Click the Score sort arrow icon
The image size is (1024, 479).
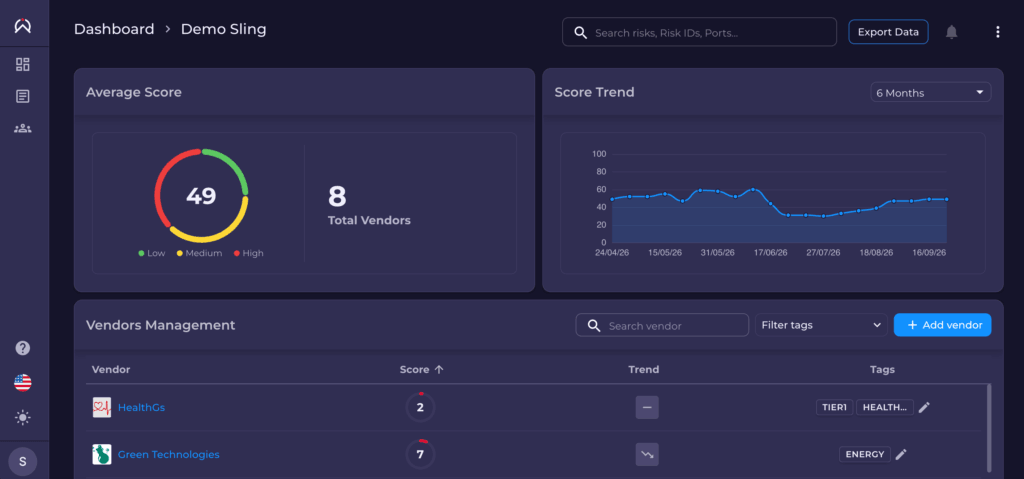(439, 369)
